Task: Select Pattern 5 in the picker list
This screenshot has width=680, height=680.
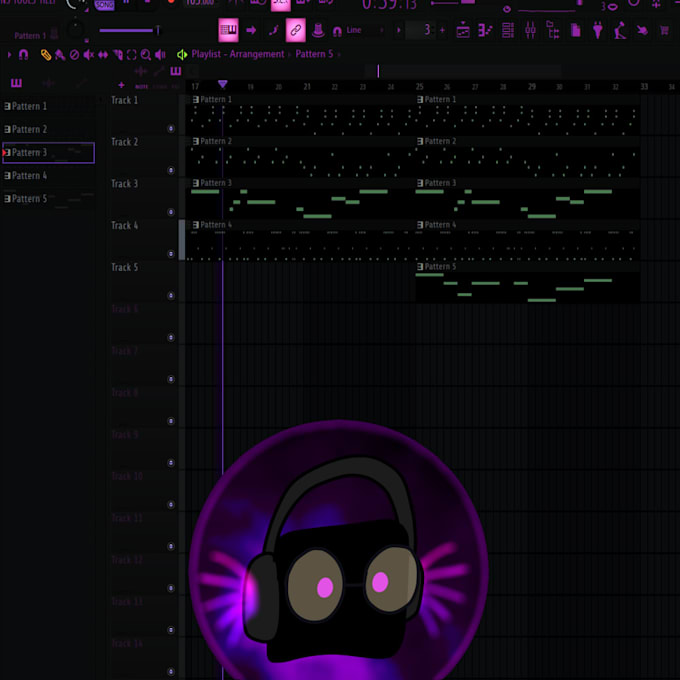Action: tap(49, 199)
